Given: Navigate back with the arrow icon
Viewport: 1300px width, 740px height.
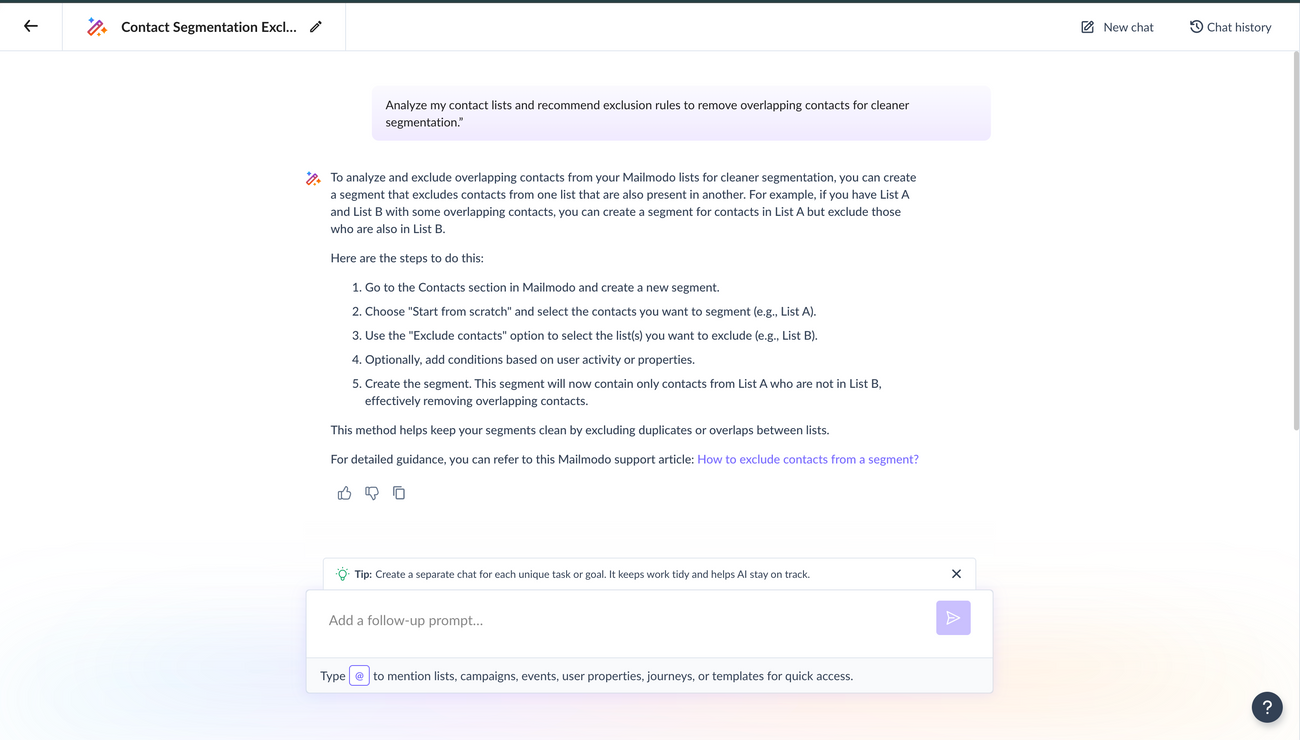Looking at the screenshot, I should tap(28, 26).
